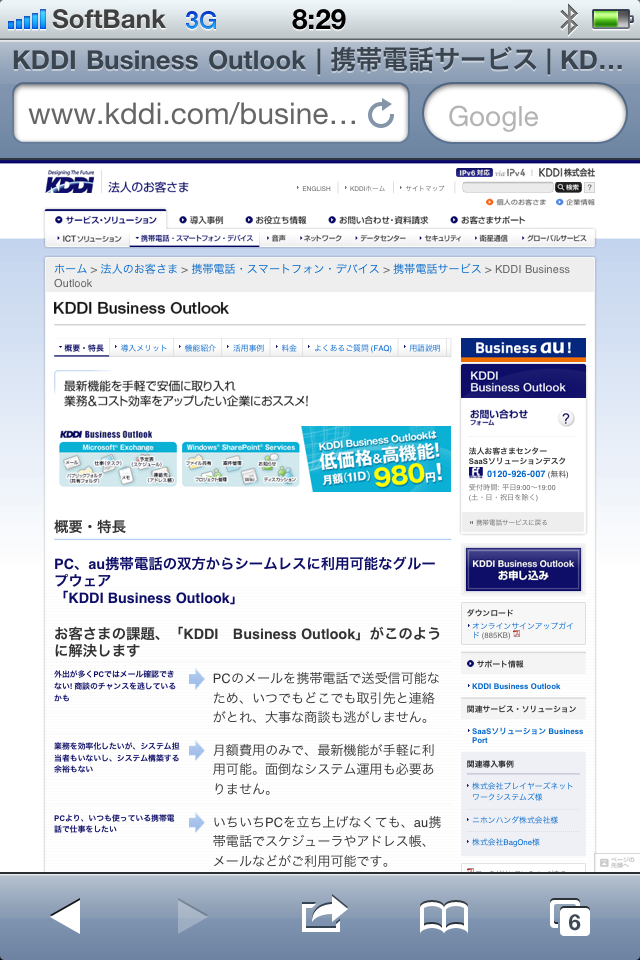The height and width of the screenshot is (960, 640).
Task: Tap the battery status icon
Action: click(612, 19)
